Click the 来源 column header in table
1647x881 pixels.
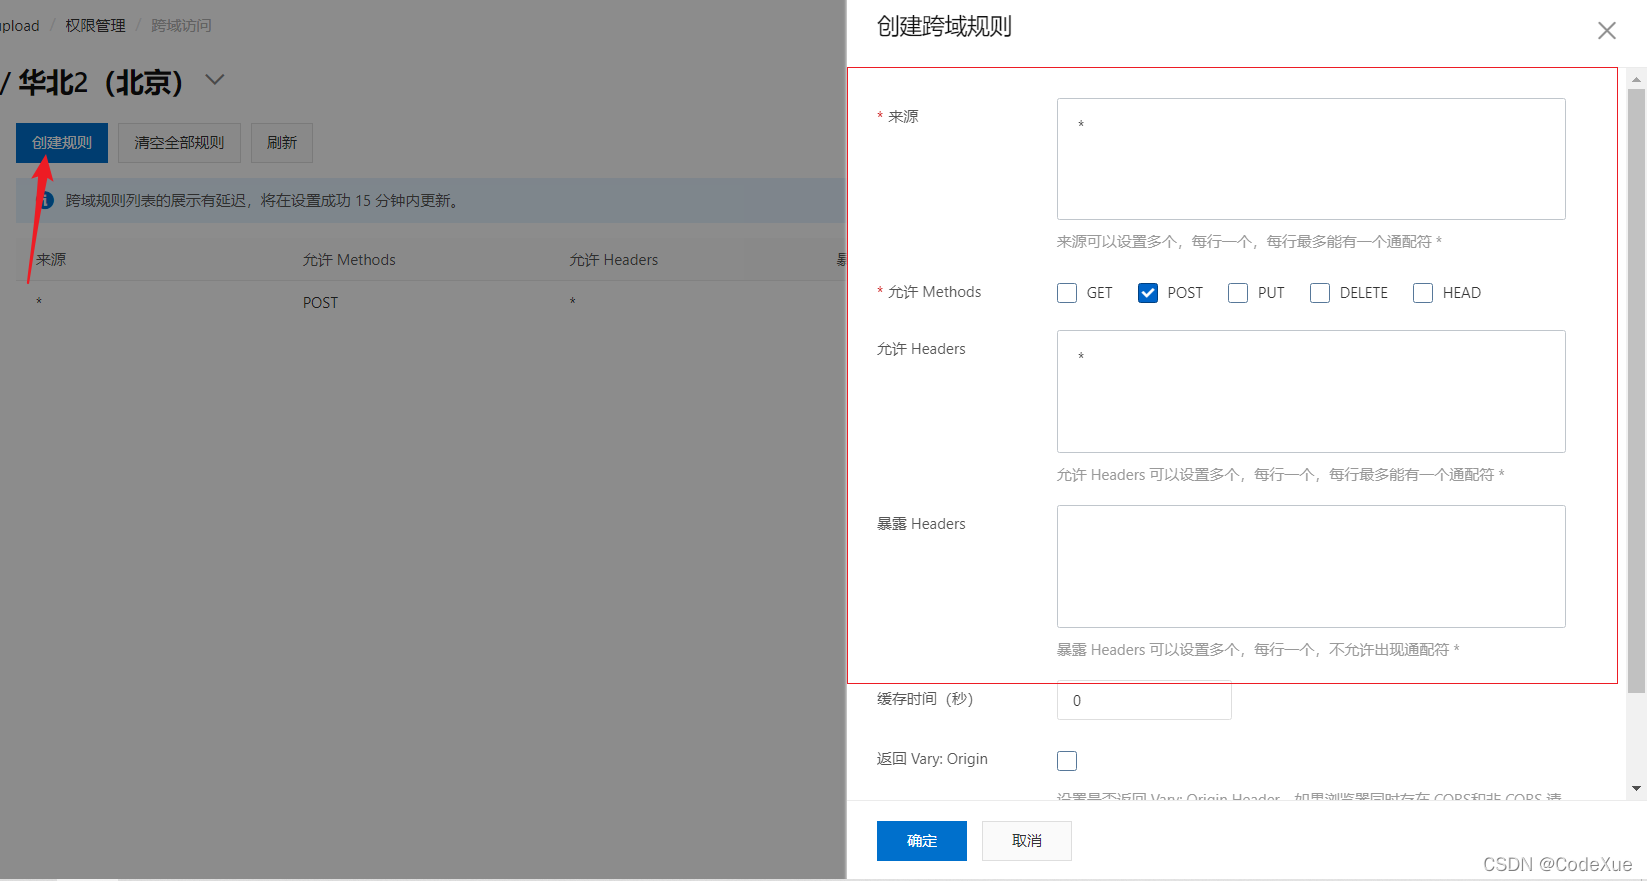click(51, 260)
